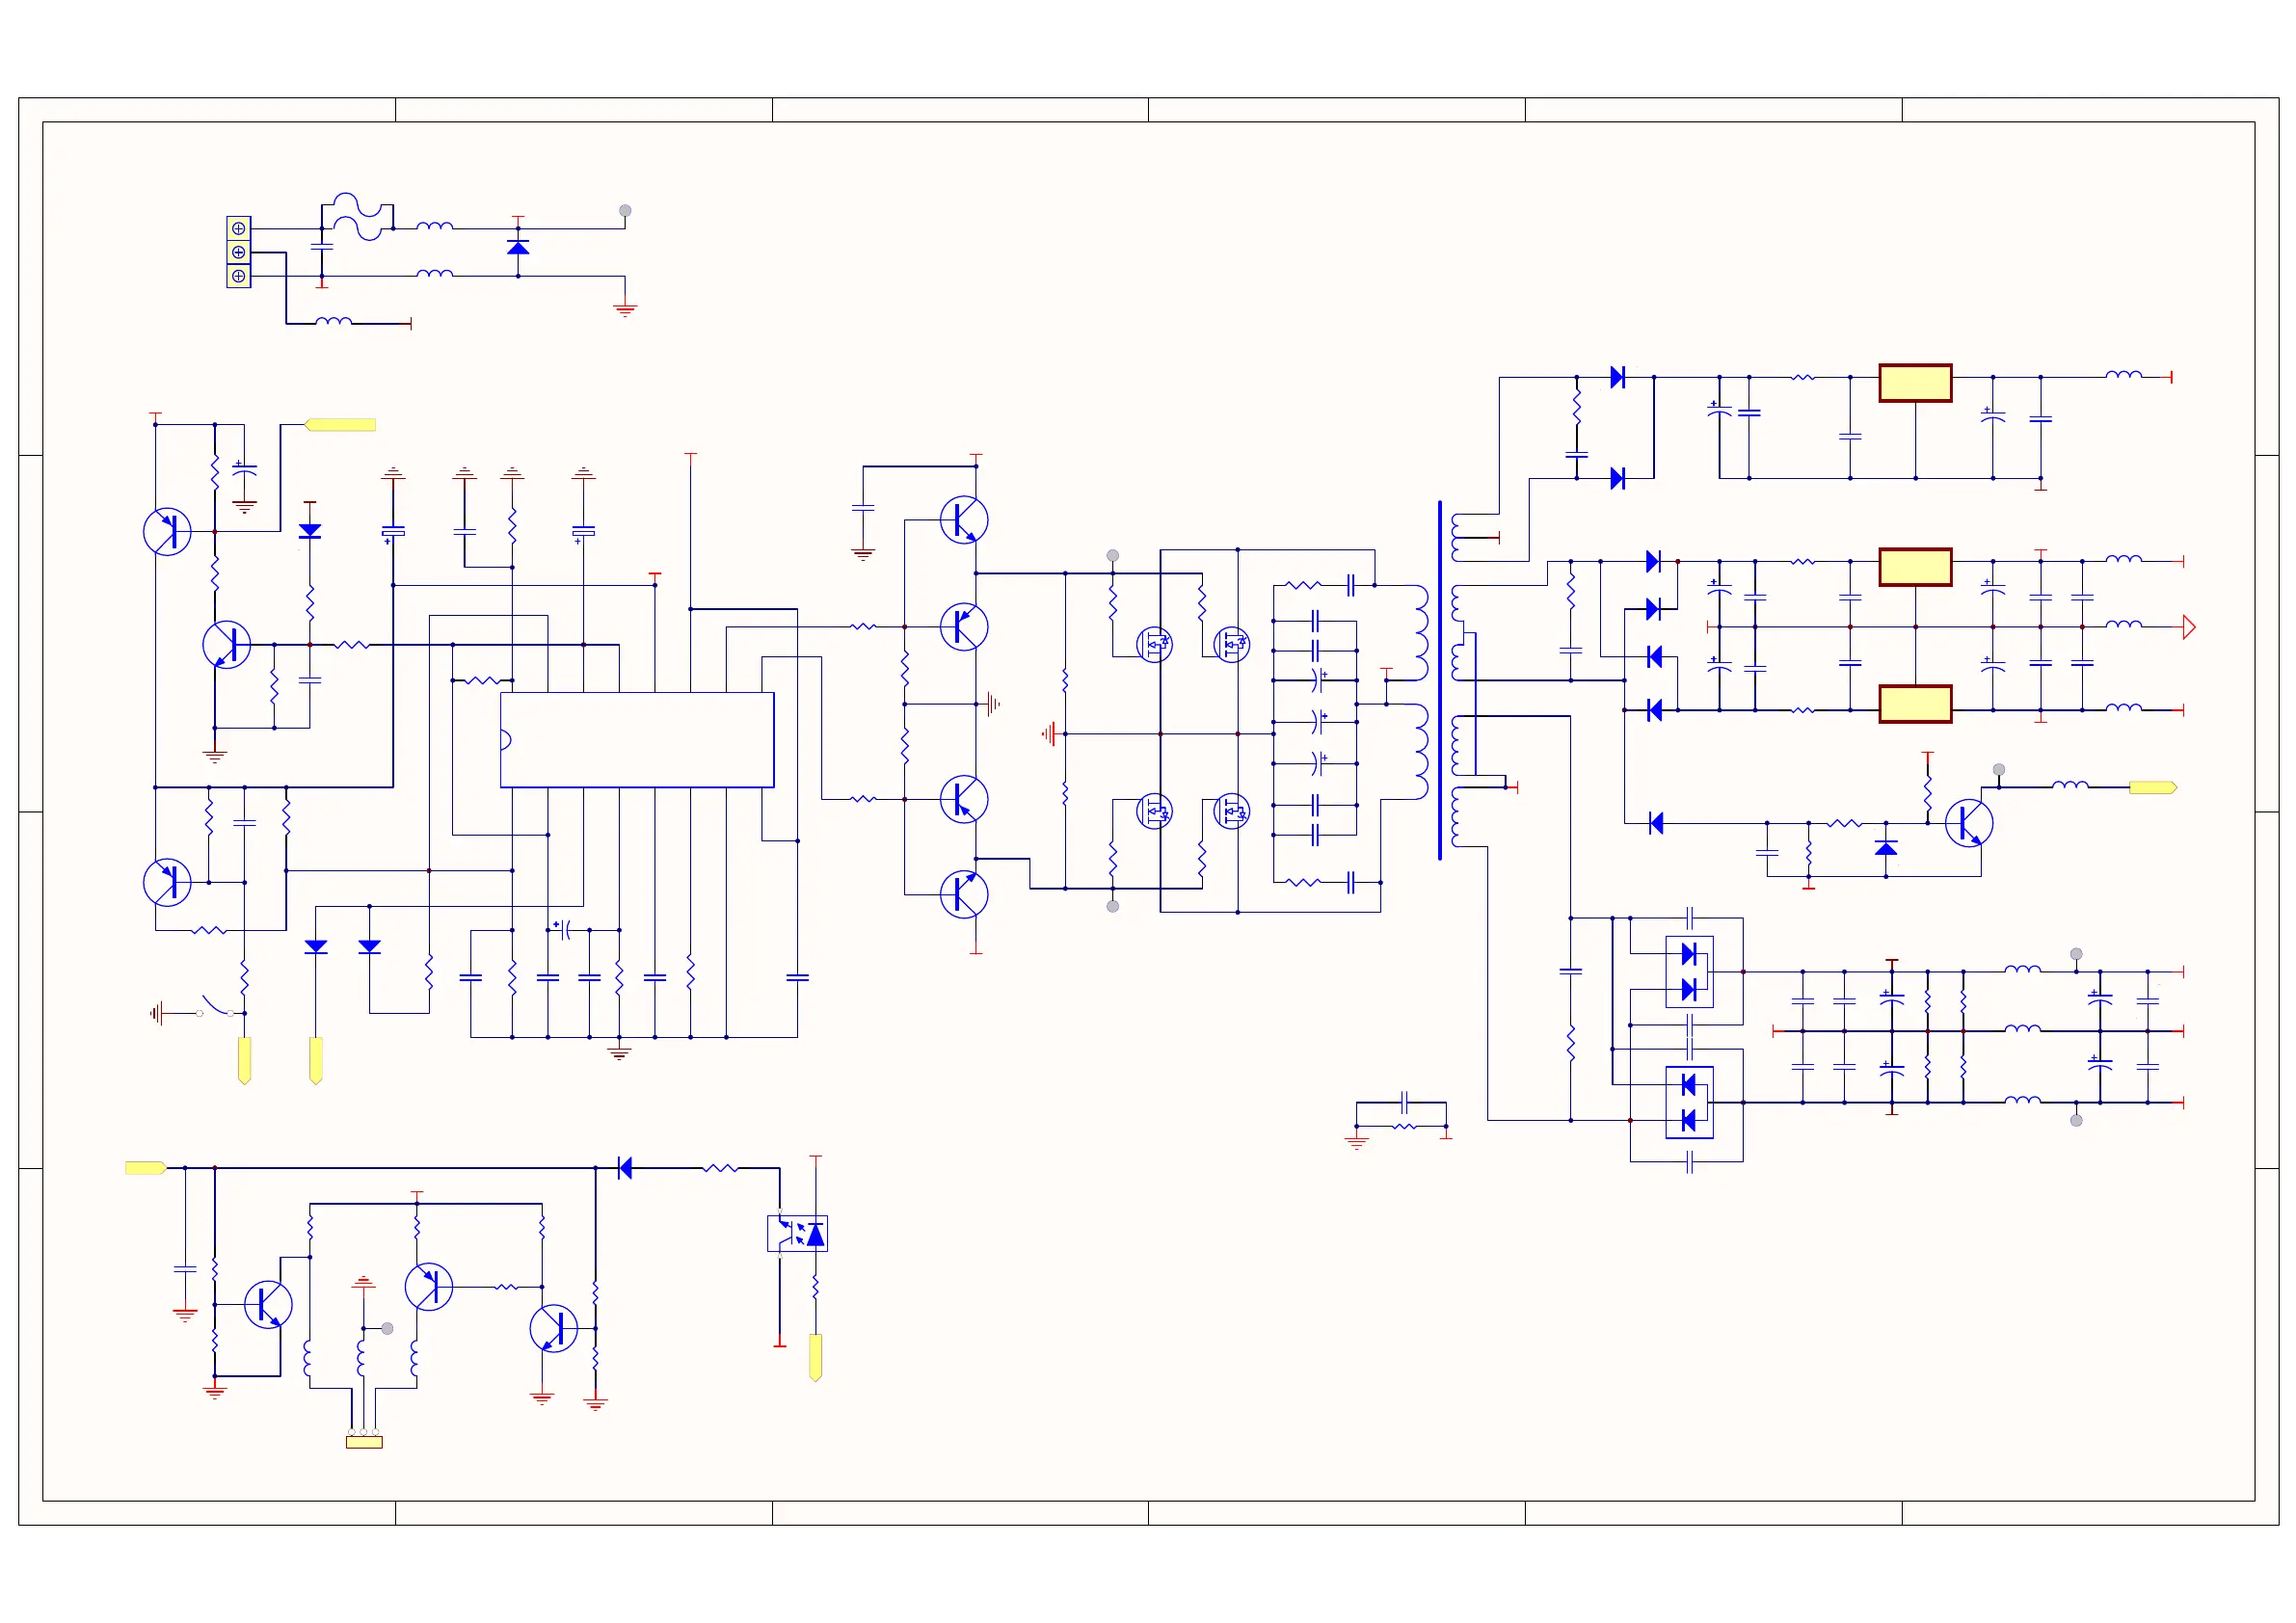
Task: Select the series diode before the optocoupler resistor
Action: click(625, 1168)
